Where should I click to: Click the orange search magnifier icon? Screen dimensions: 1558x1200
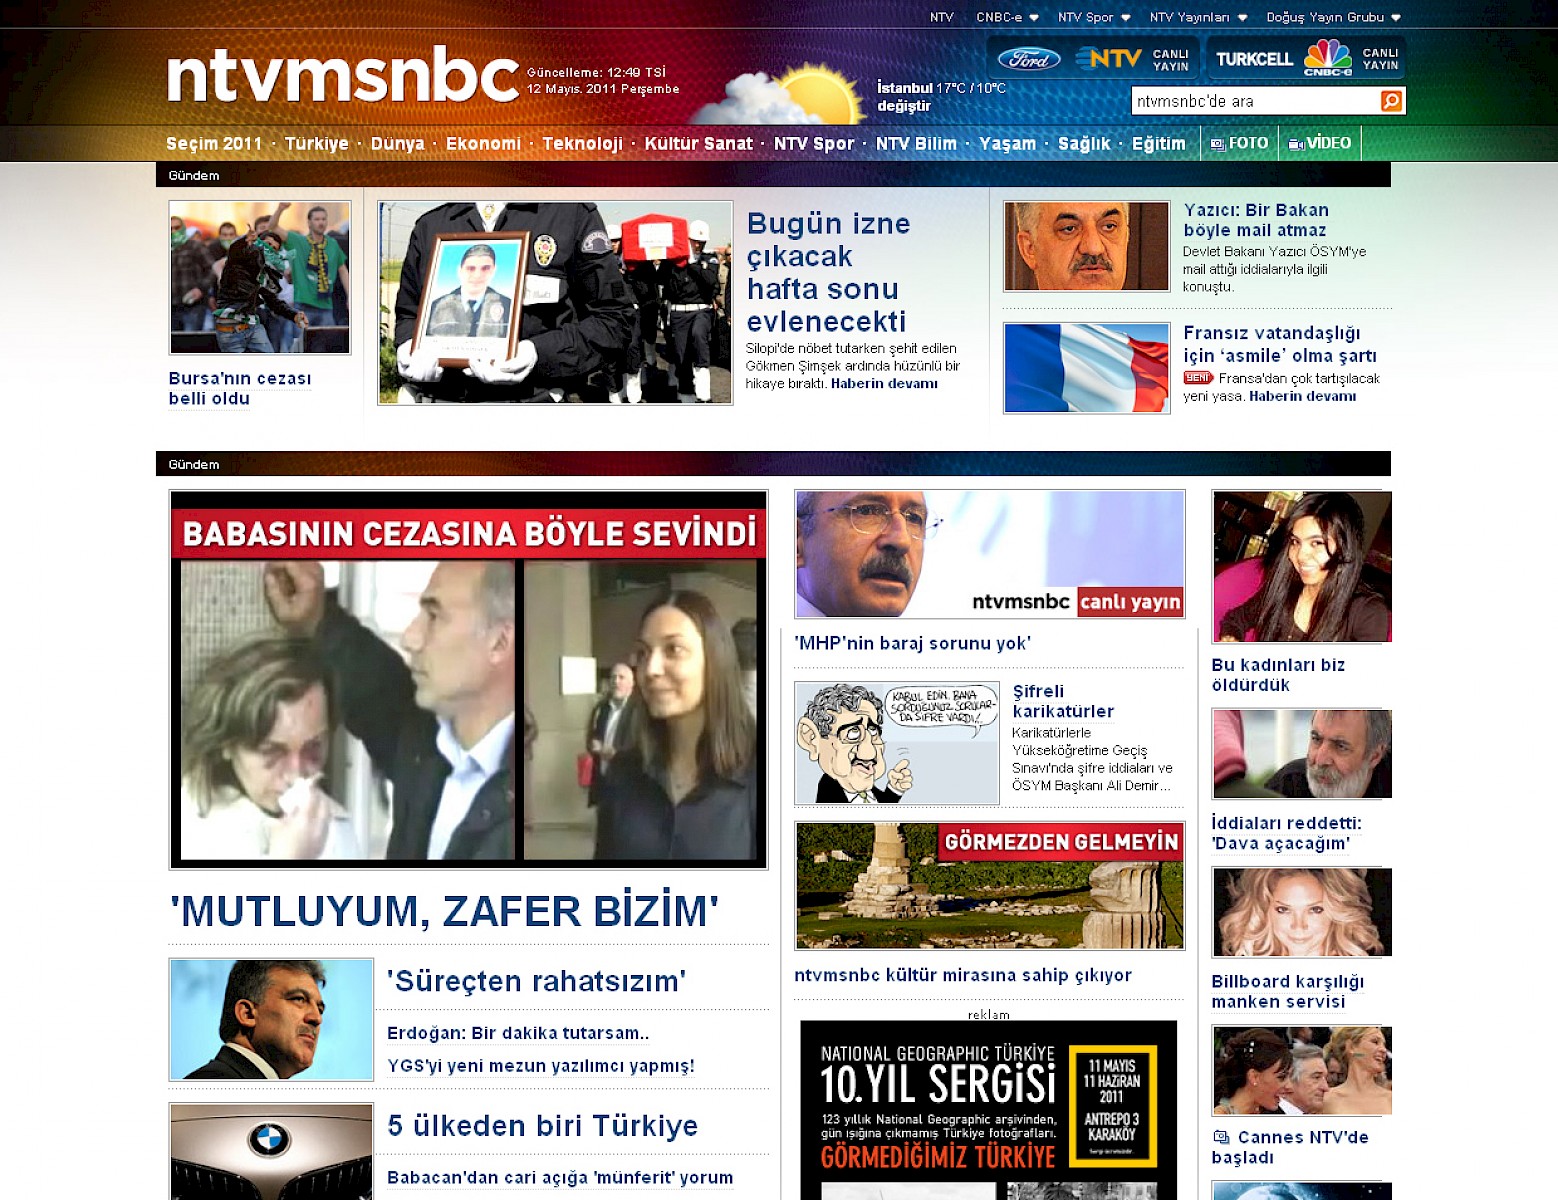1391,101
